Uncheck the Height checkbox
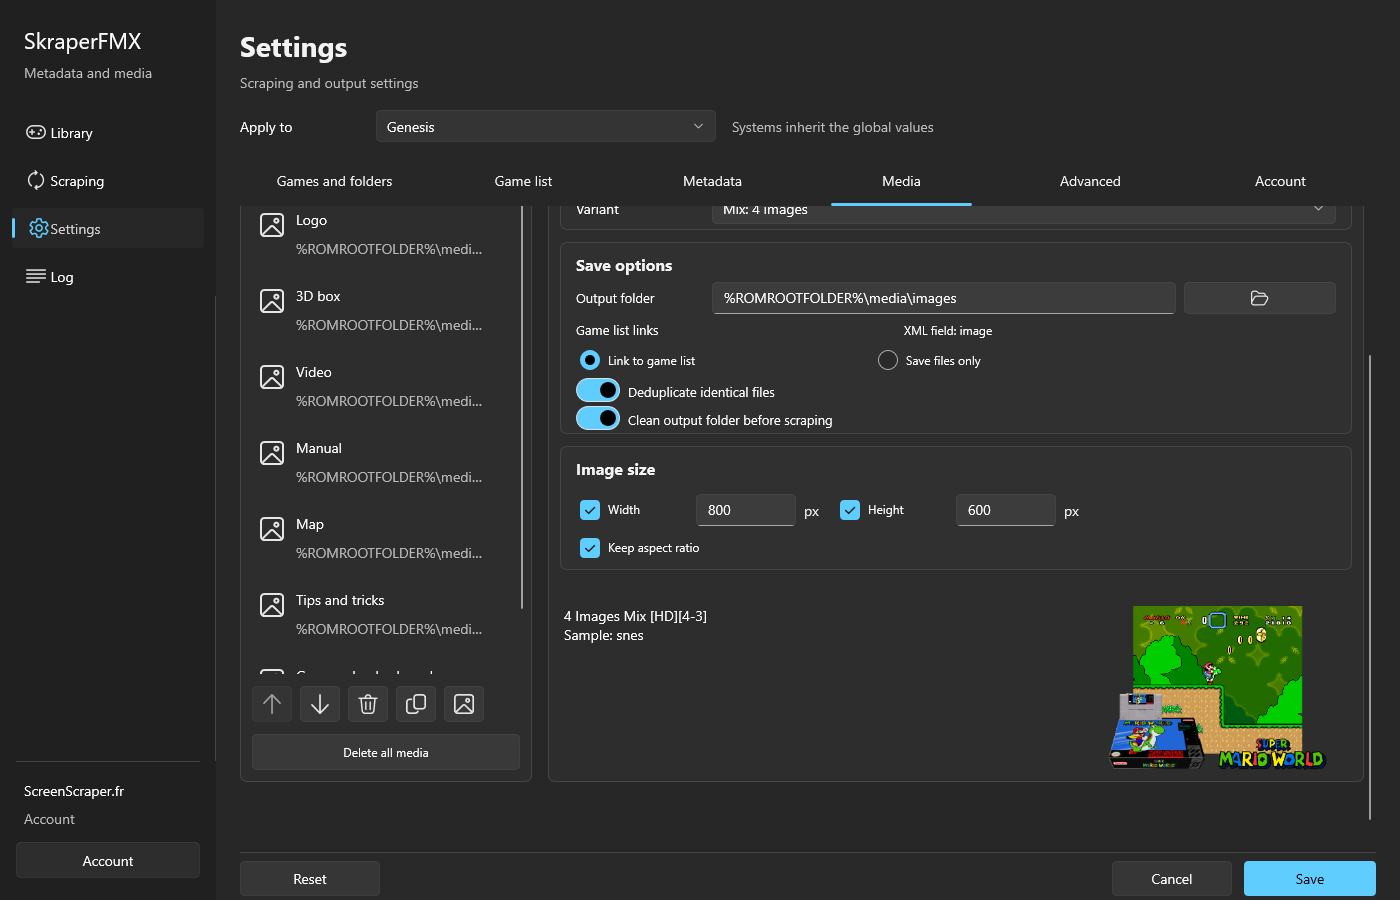The height and width of the screenshot is (900, 1400). pos(850,510)
